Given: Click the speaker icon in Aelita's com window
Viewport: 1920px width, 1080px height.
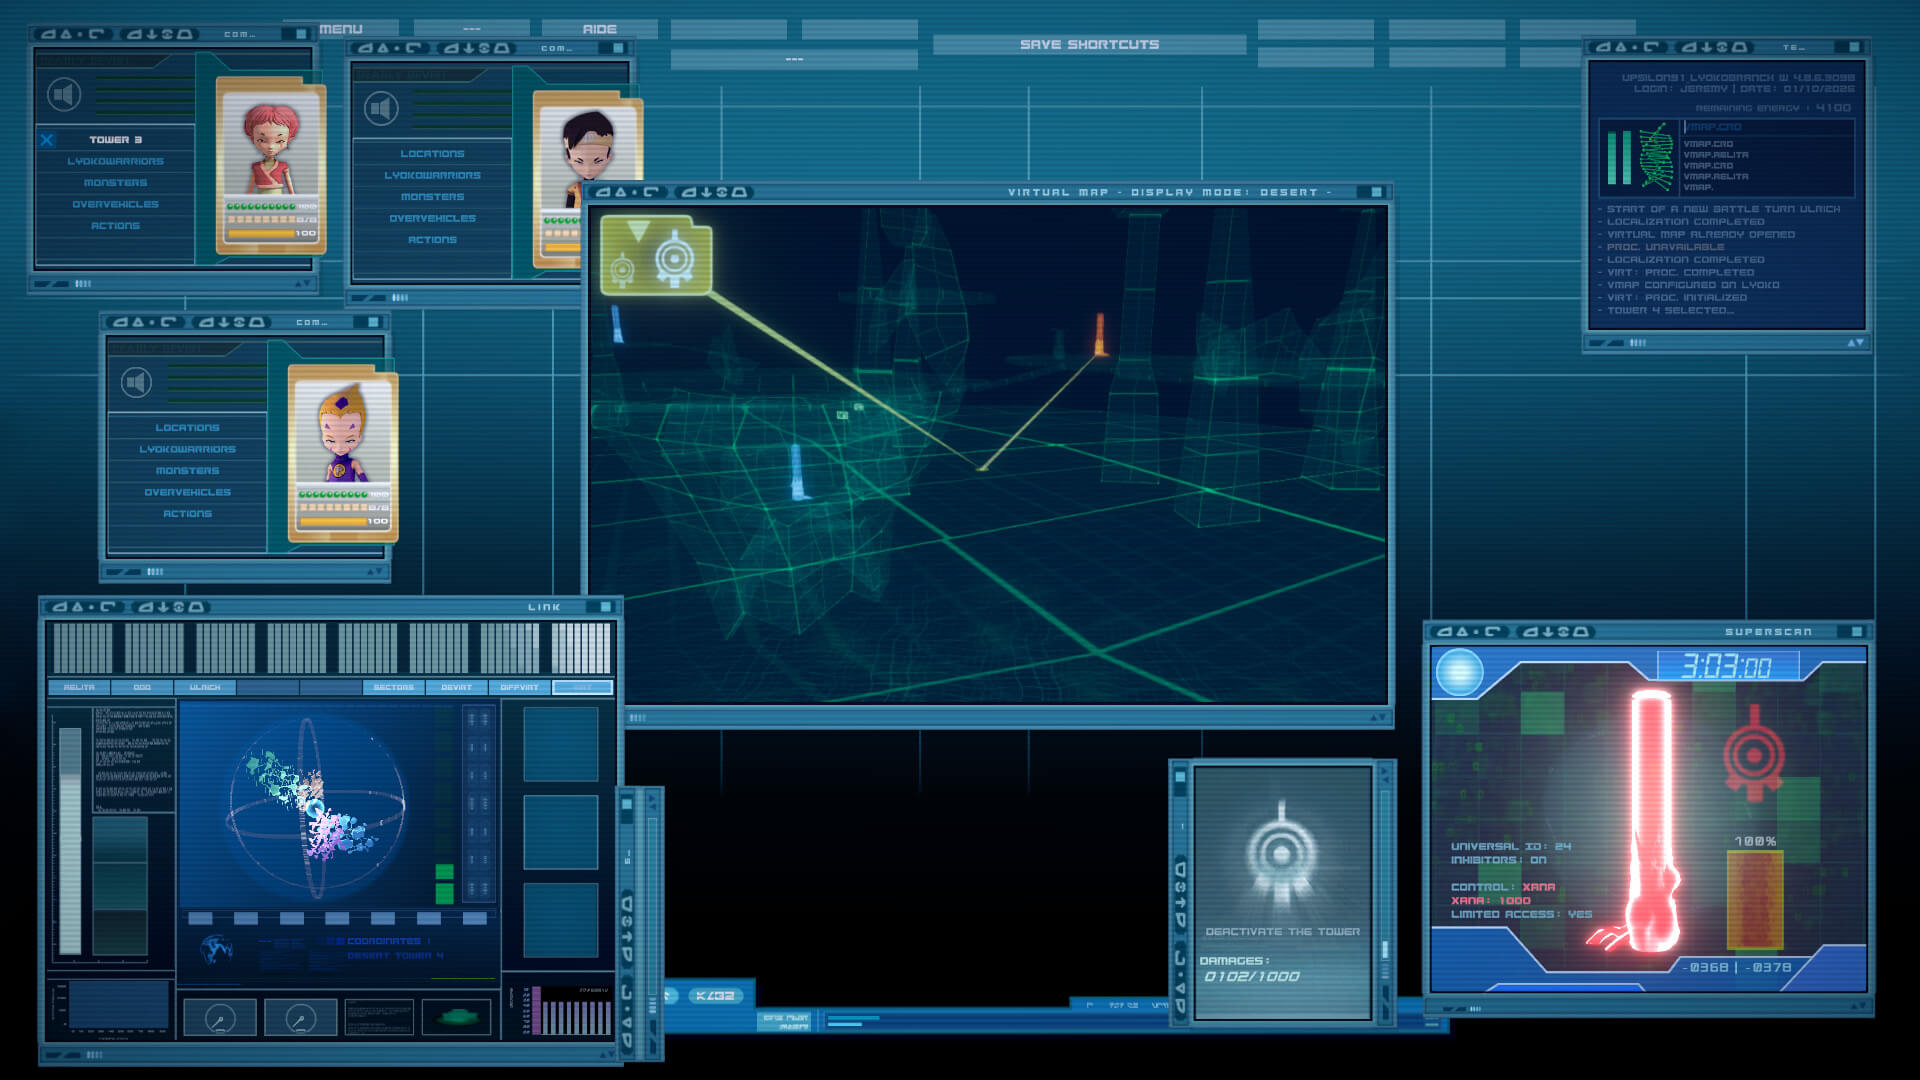Looking at the screenshot, I should tap(65, 95).
